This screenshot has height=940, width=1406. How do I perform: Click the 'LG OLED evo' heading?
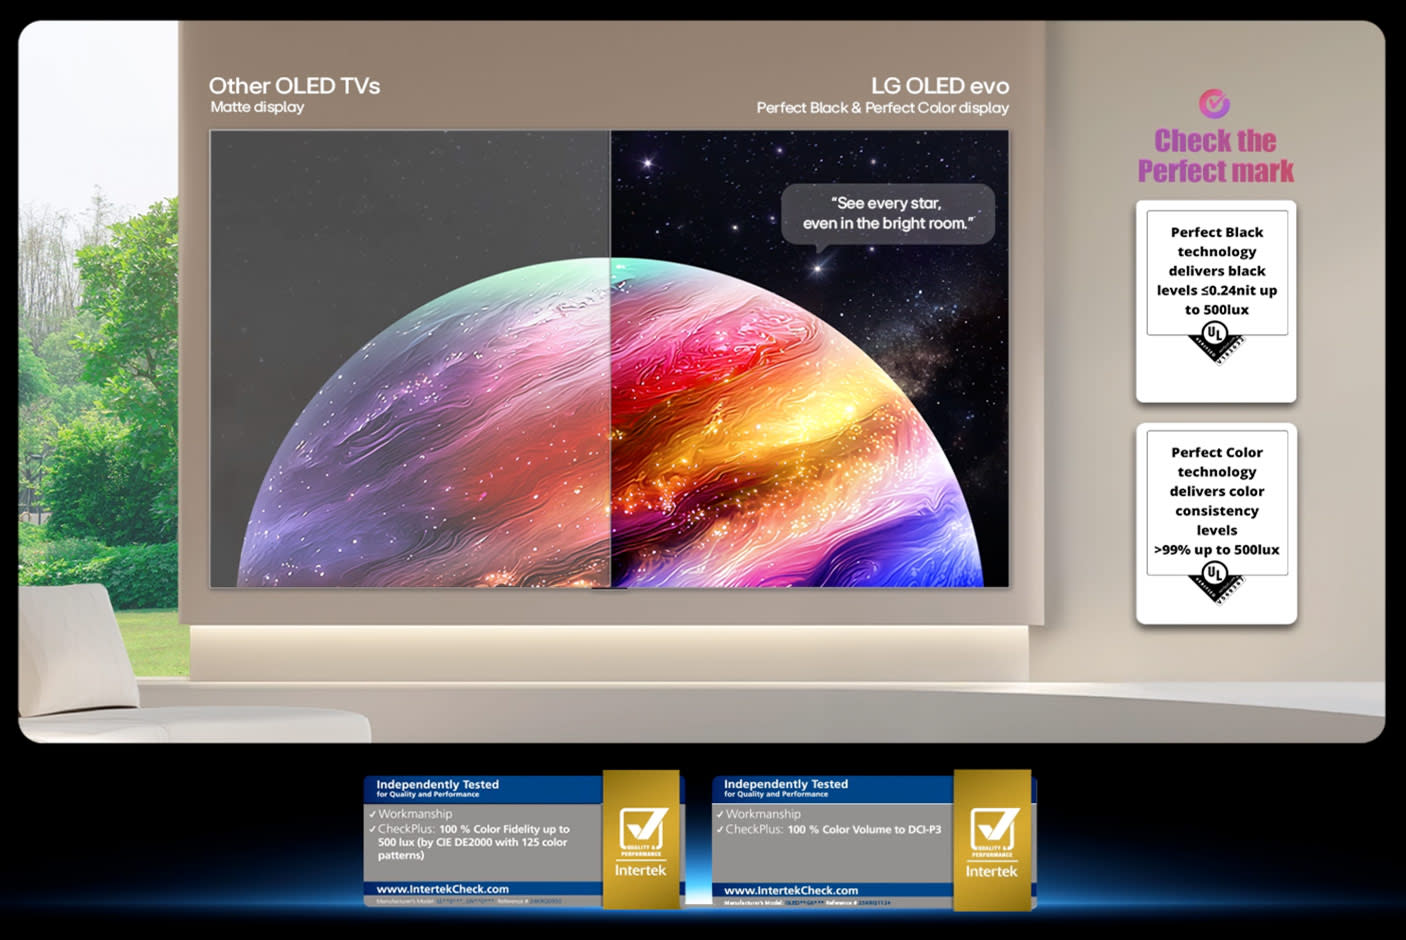(940, 86)
